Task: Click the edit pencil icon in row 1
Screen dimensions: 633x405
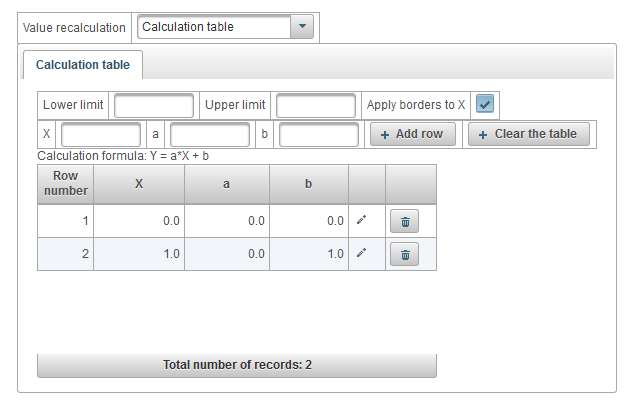Action: (x=362, y=221)
